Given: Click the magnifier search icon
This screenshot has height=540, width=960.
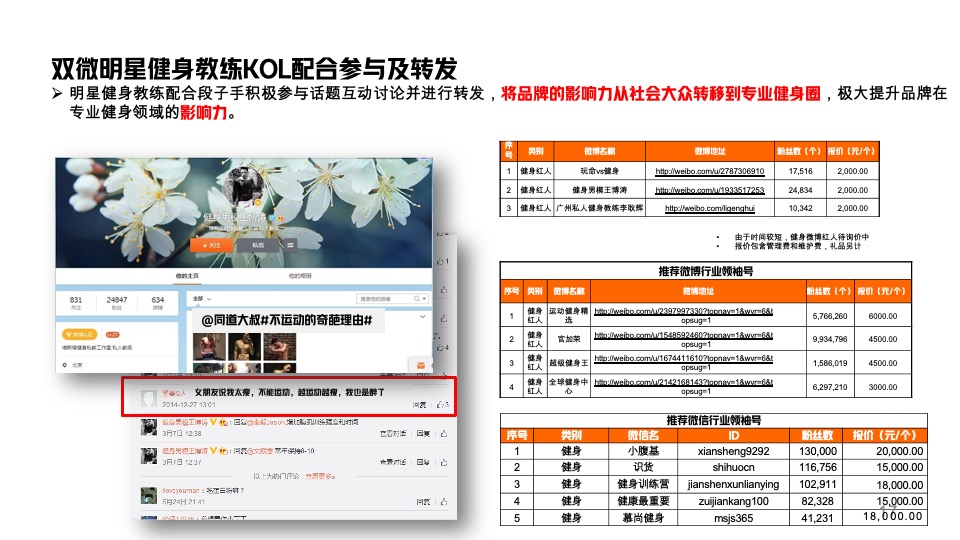Looking at the screenshot, I should [x=417, y=299].
